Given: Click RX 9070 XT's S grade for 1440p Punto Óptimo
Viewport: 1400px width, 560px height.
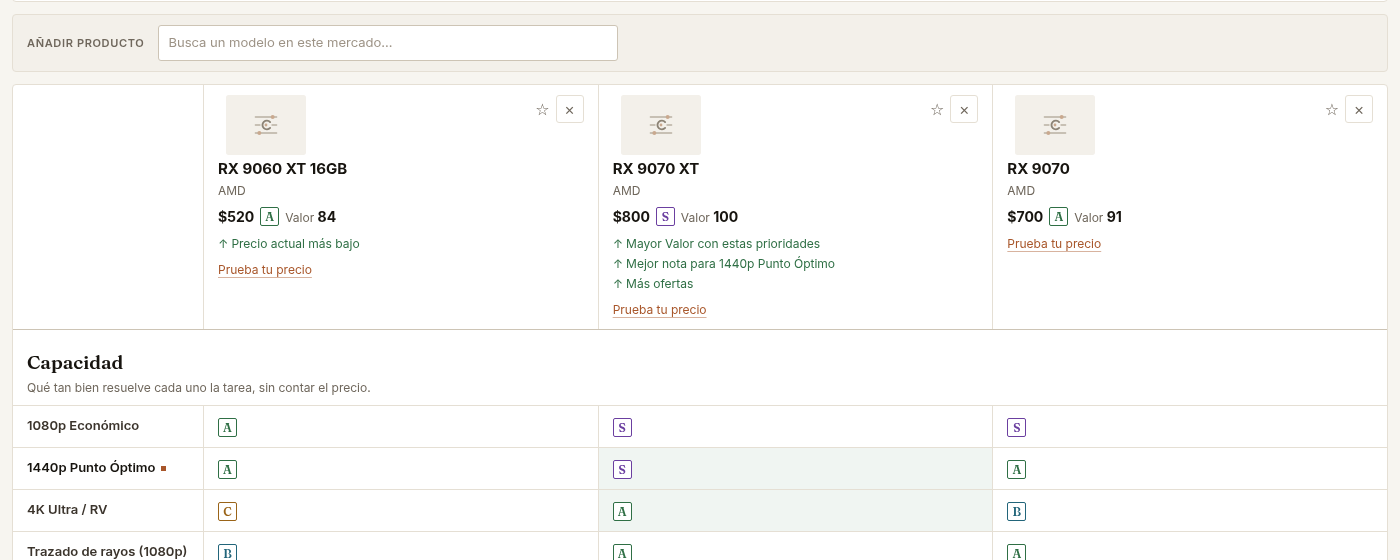Looking at the screenshot, I should click(622, 470).
